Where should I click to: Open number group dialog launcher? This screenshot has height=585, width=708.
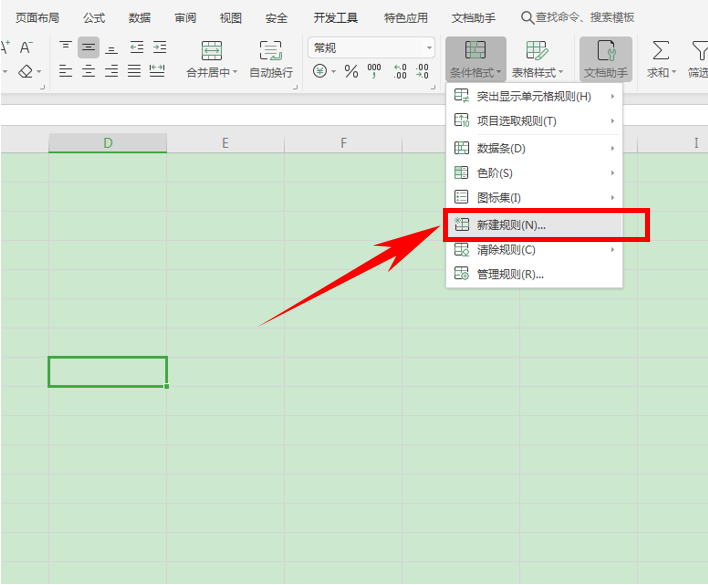(433, 87)
